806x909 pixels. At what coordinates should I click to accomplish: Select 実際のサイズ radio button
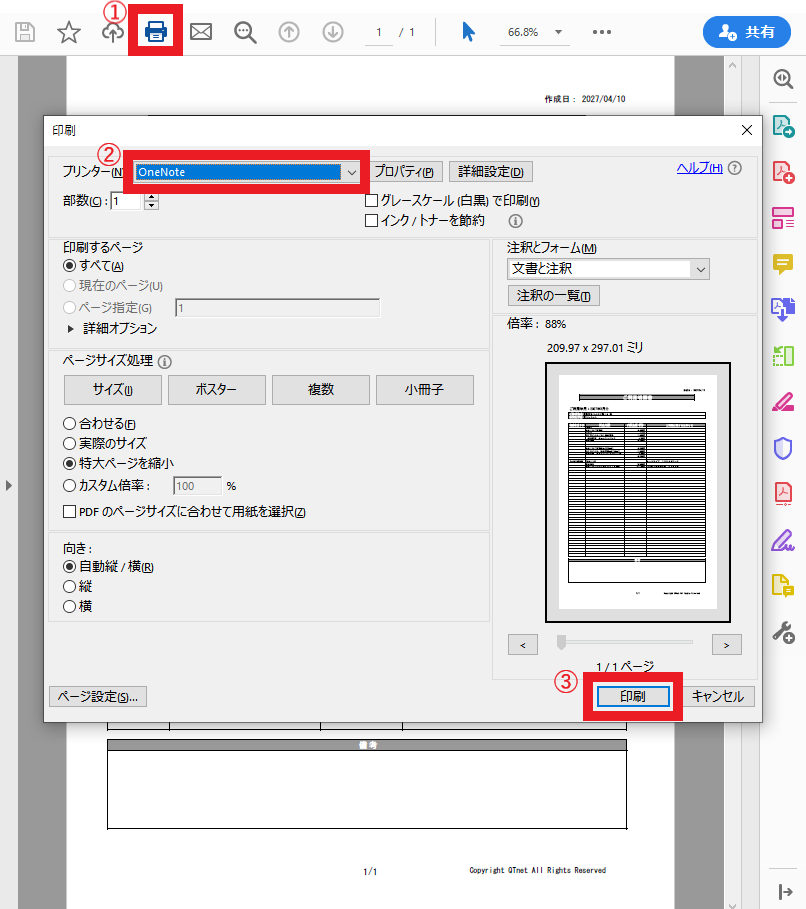coord(70,443)
